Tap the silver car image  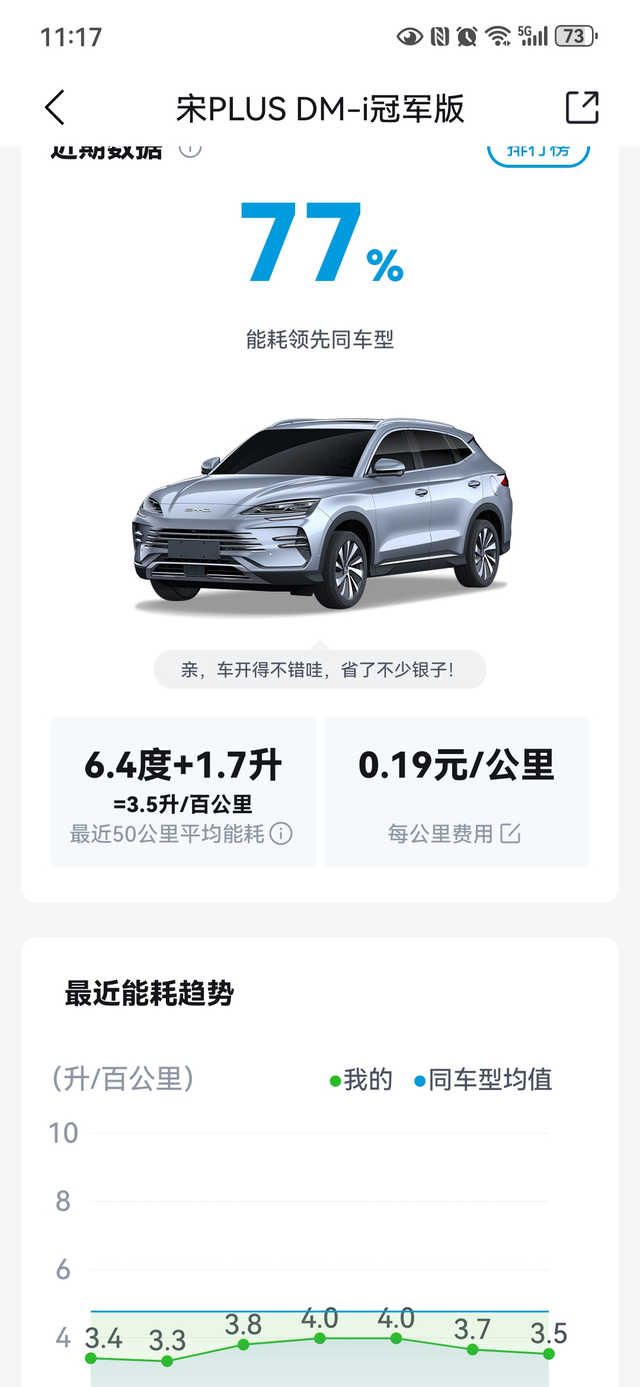coord(322,516)
